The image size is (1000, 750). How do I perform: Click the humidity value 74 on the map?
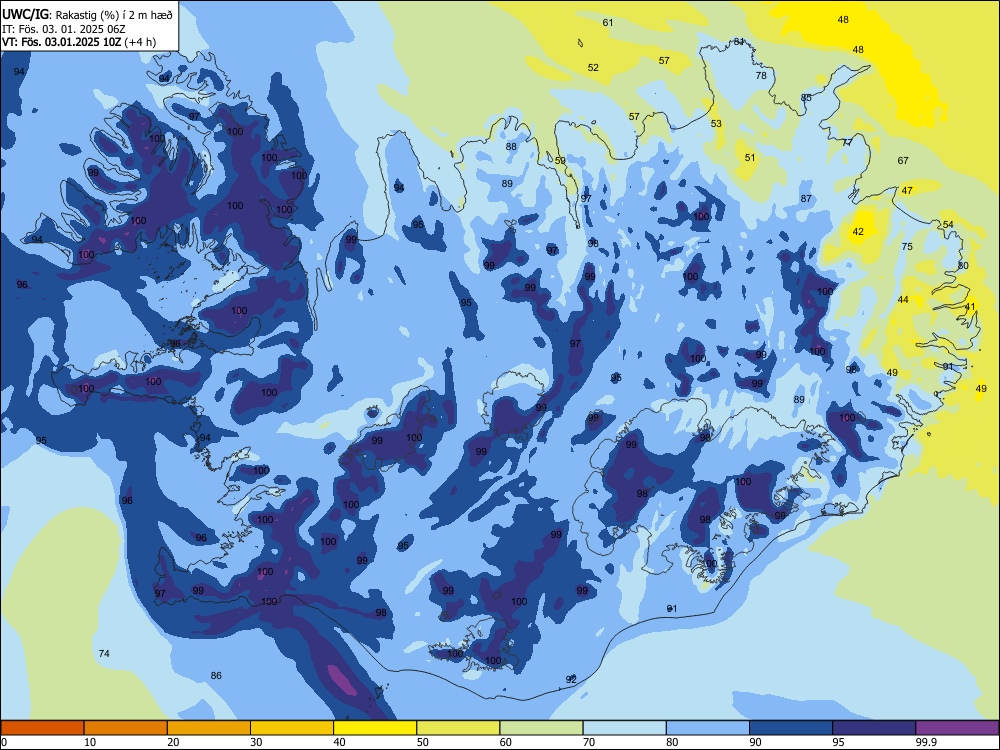[104, 653]
